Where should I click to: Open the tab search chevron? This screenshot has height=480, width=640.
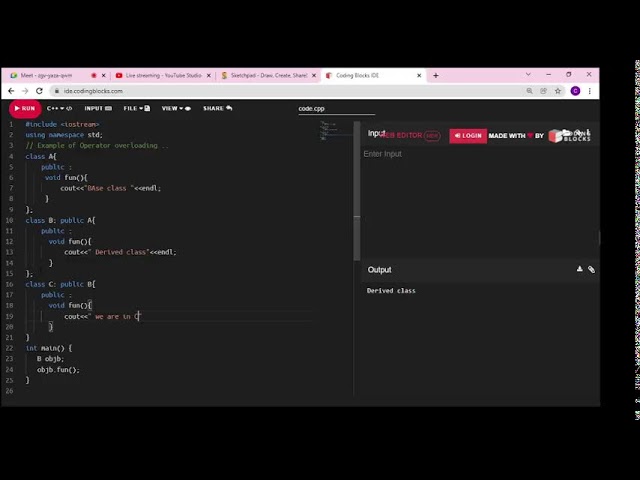(528, 75)
